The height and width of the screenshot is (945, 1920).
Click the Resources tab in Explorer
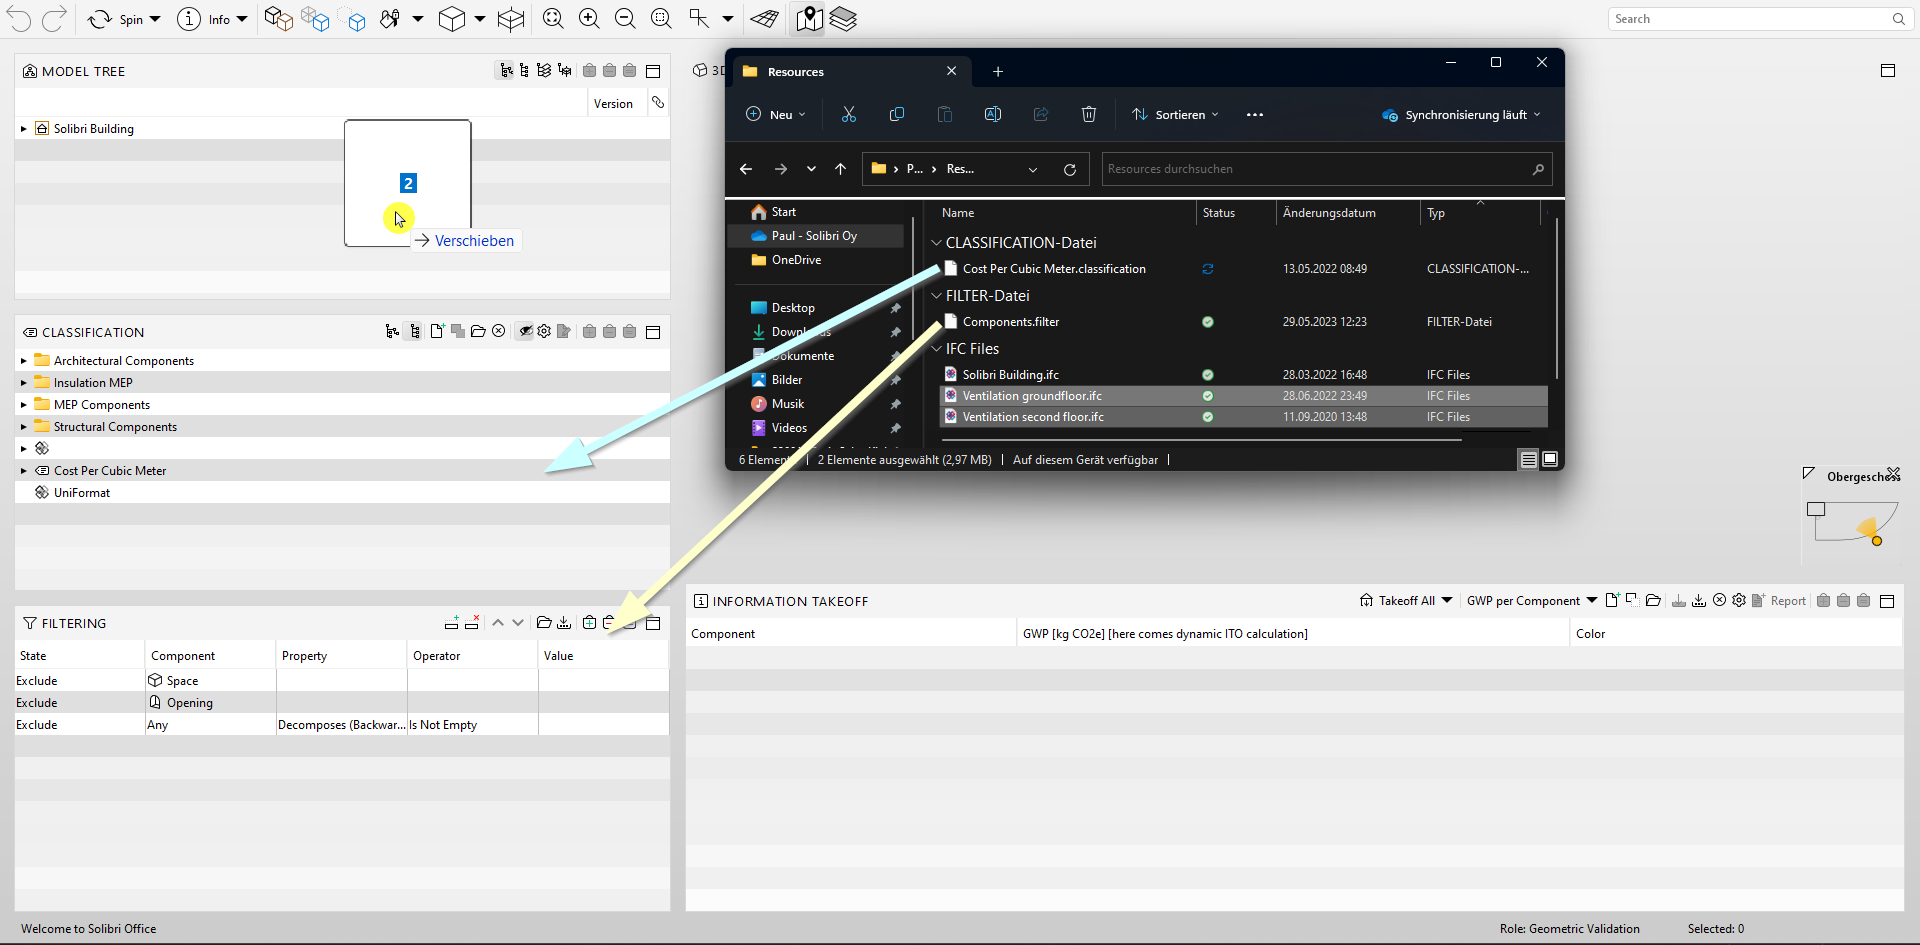tap(850, 72)
